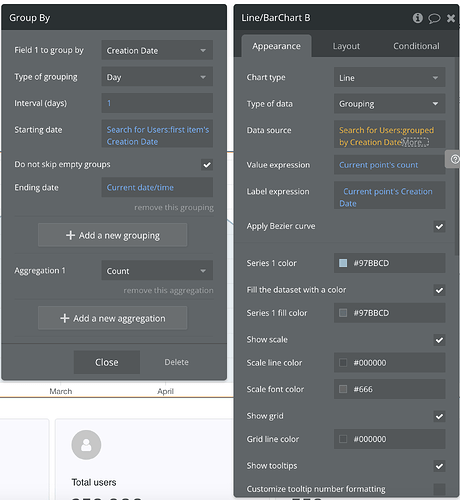This screenshot has width=460, height=500.
Task: Open the Grid line color swatch
Action: tap(343, 439)
